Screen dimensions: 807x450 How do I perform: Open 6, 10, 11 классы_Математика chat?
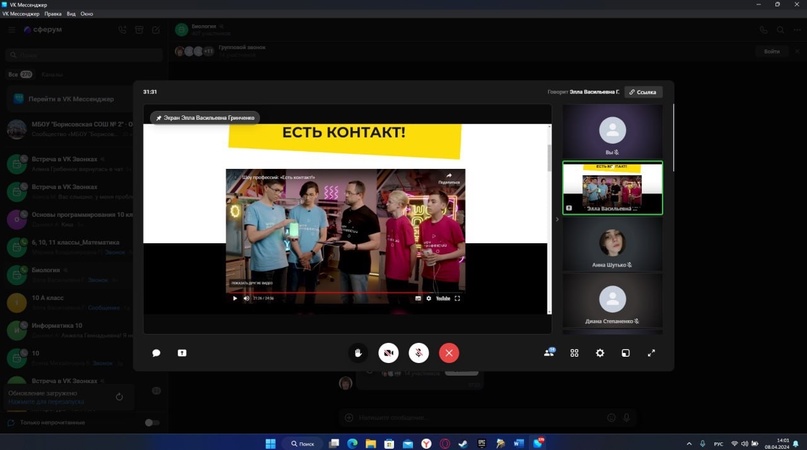69,247
